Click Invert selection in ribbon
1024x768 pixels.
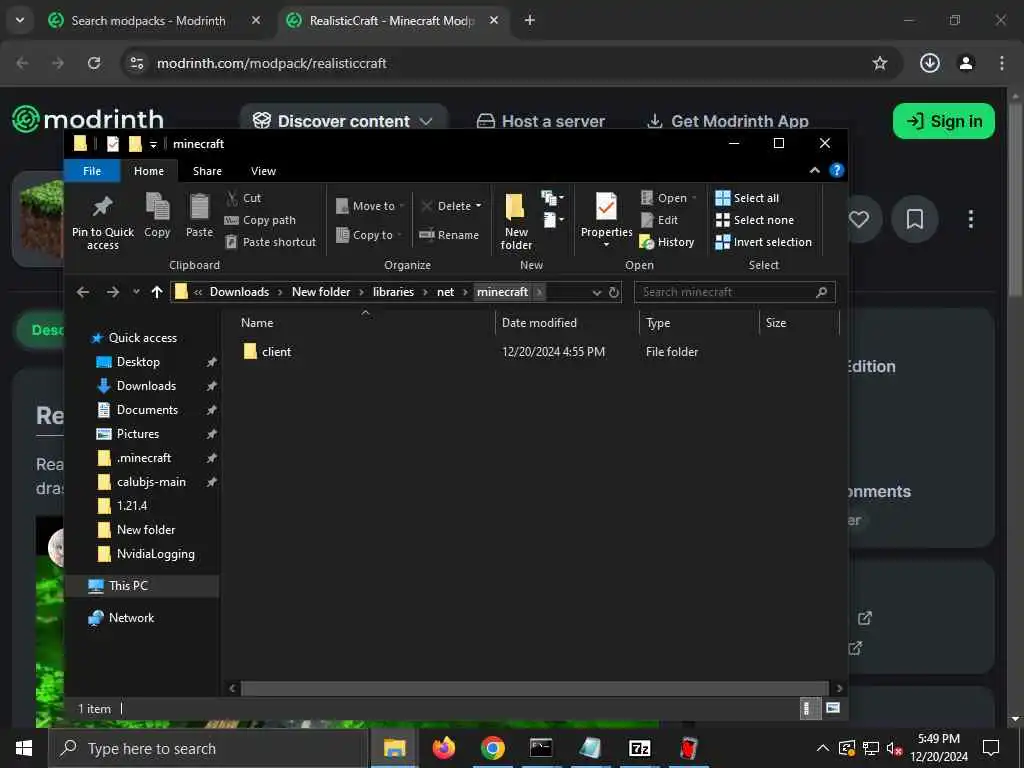(x=763, y=242)
